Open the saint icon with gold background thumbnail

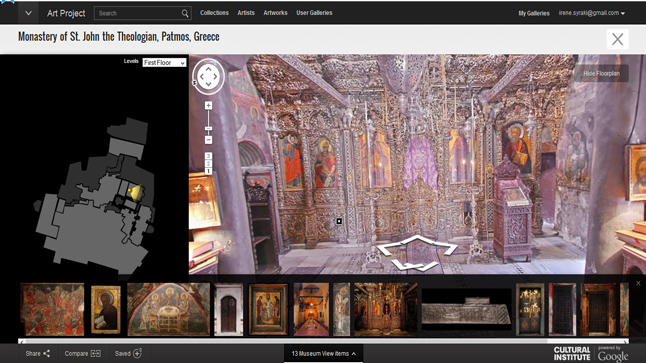coord(106,309)
